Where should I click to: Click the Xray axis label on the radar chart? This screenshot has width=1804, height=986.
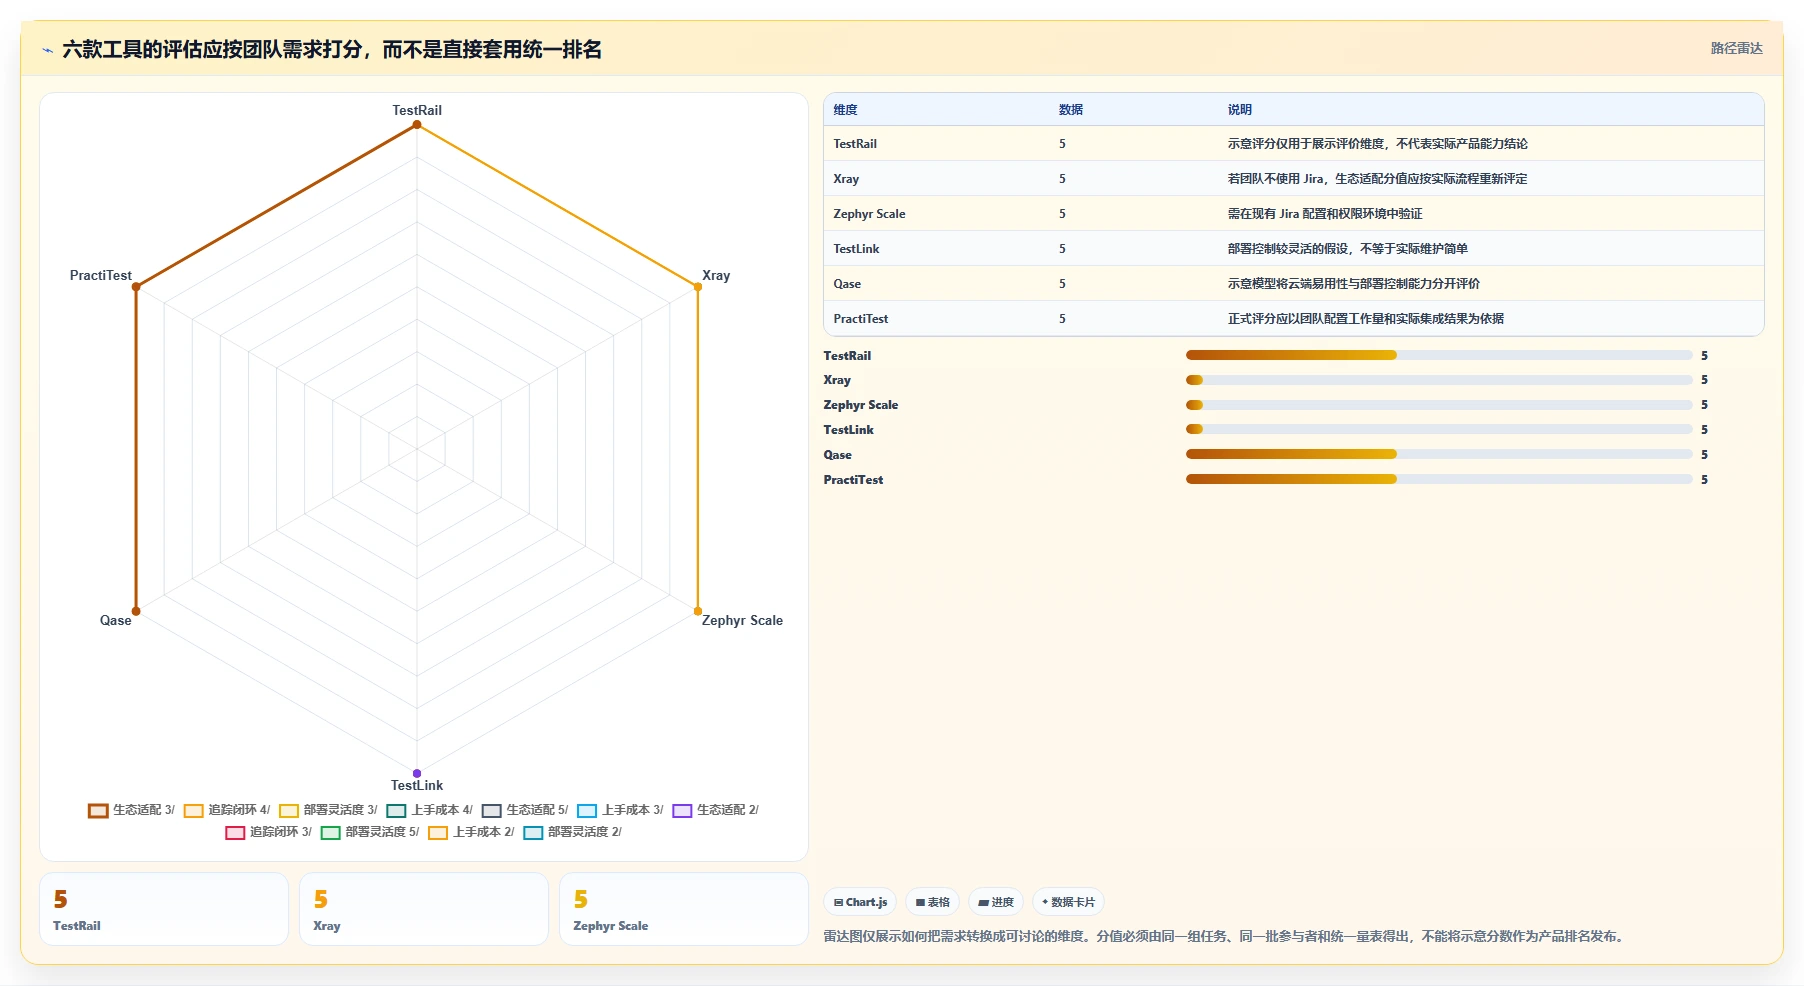pos(716,275)
